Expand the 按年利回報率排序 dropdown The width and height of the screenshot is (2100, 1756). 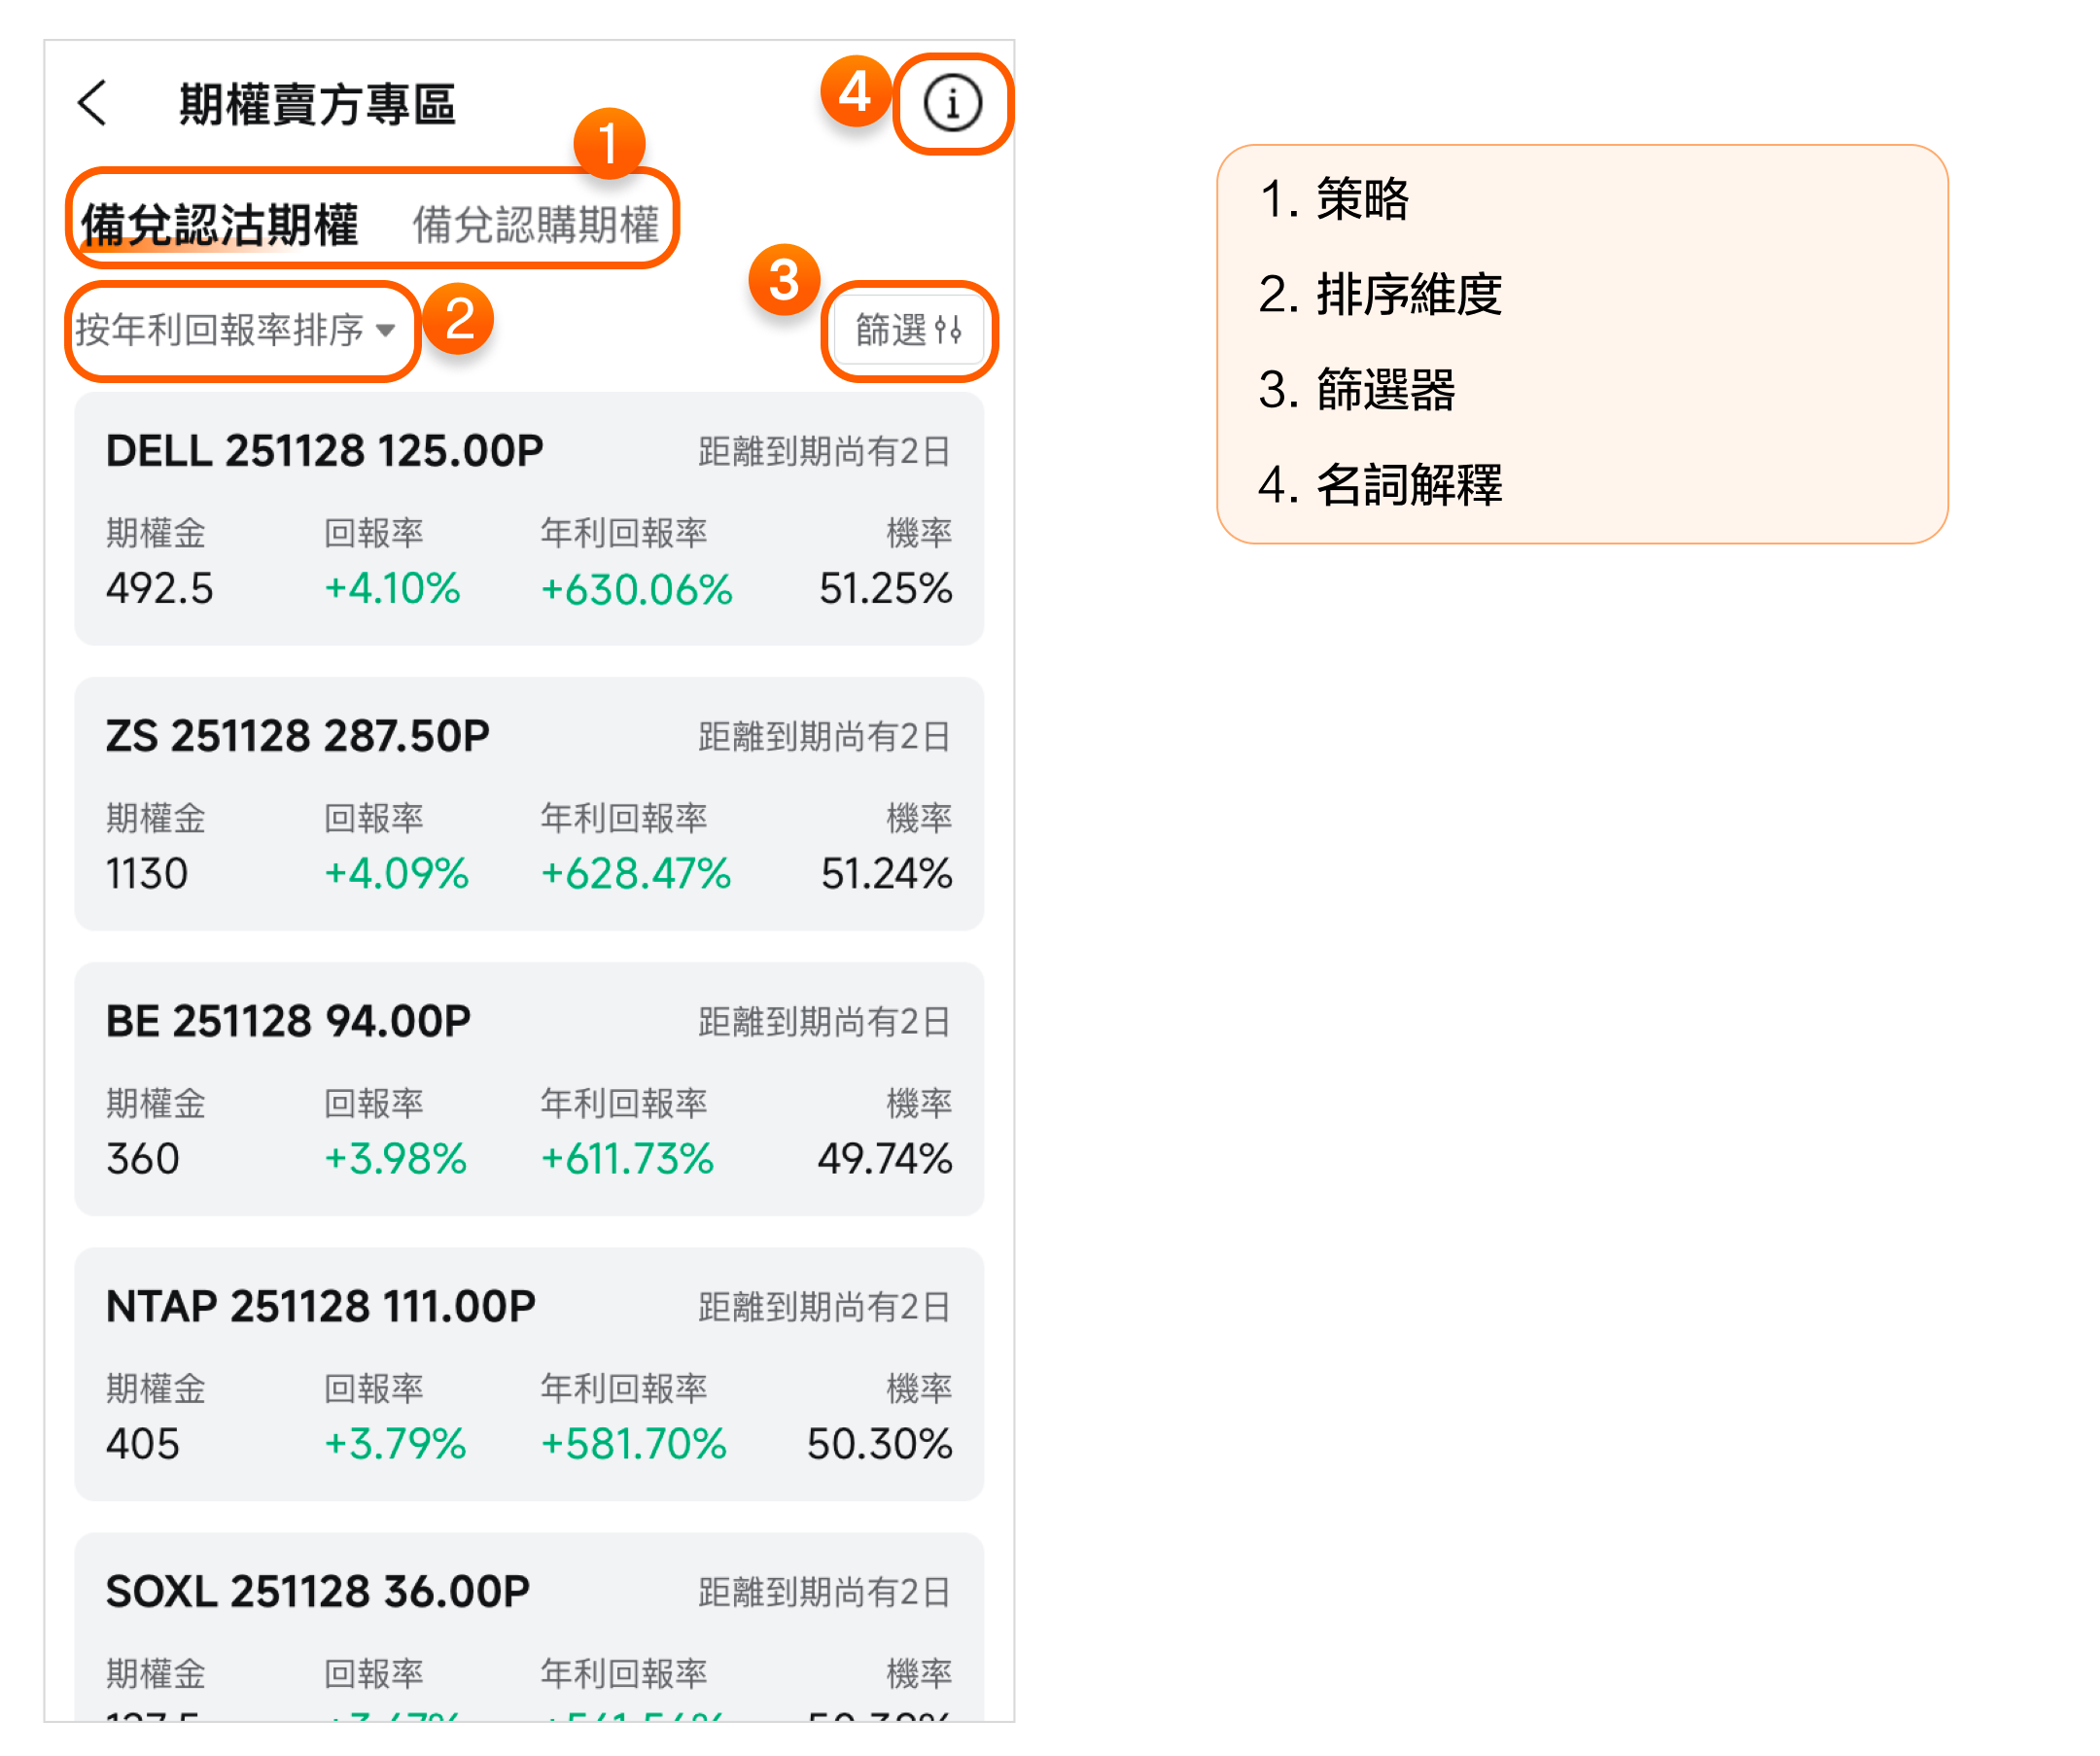pyautogui.click(x=220, y=329)
